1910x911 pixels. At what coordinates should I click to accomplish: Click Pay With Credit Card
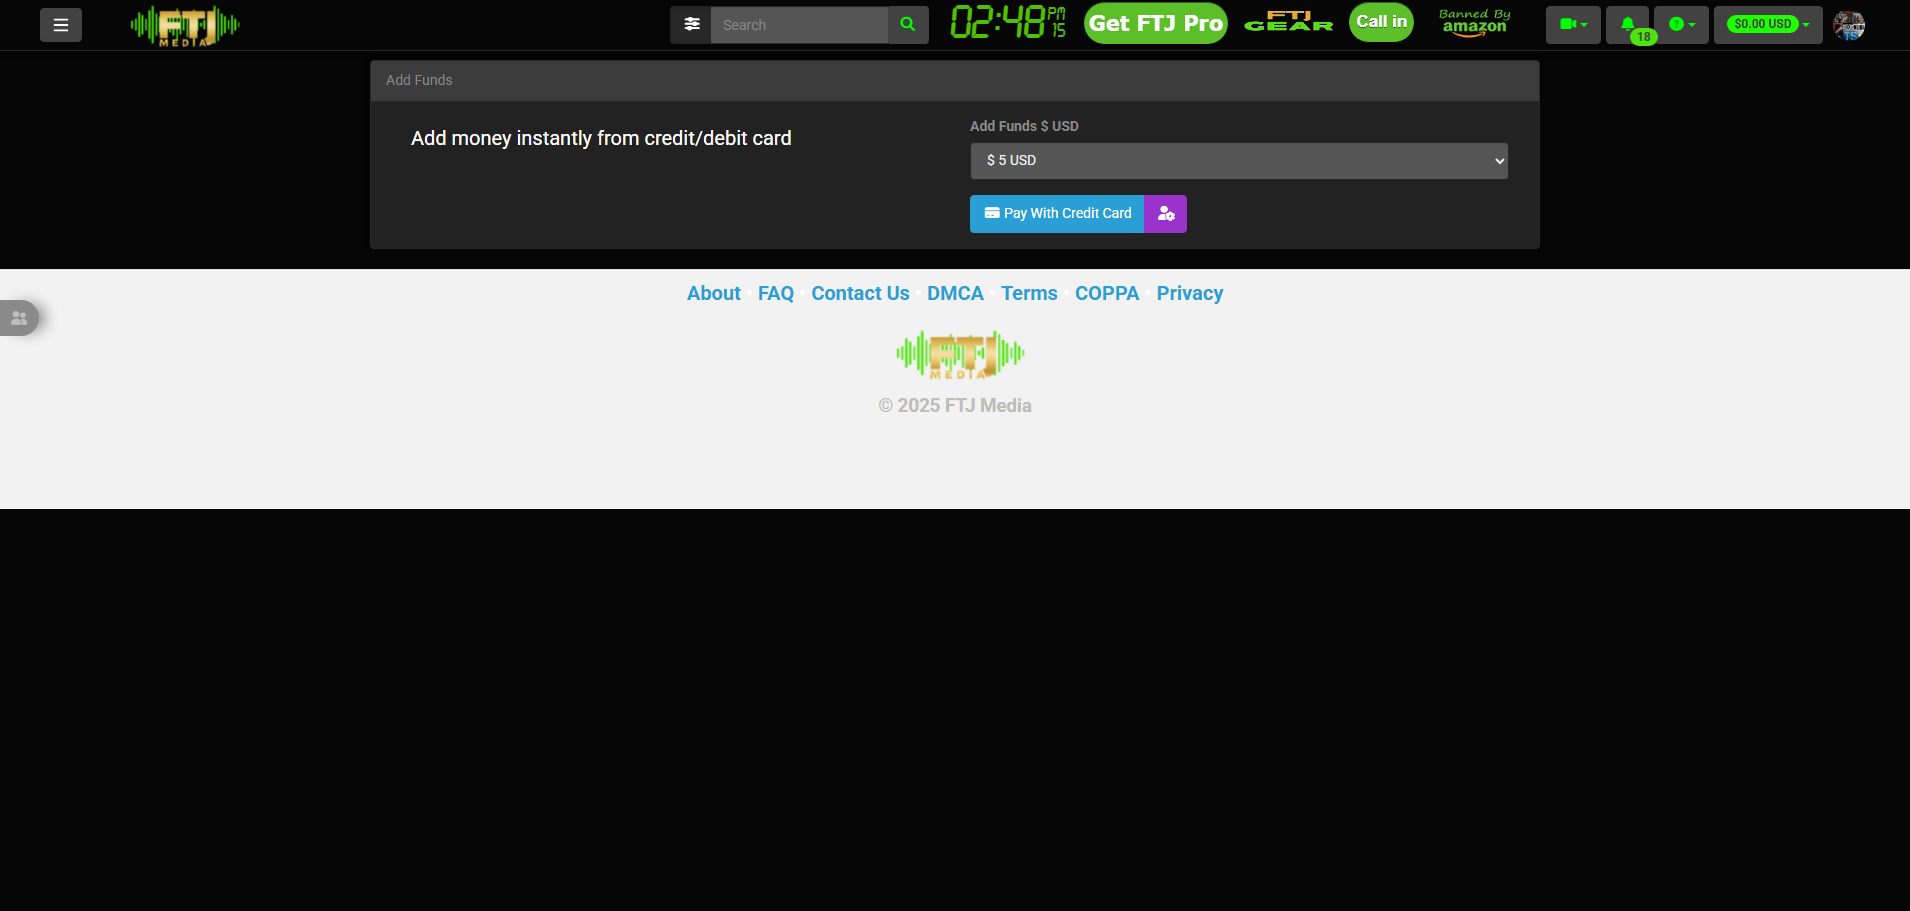click(x=1057, y=214)
